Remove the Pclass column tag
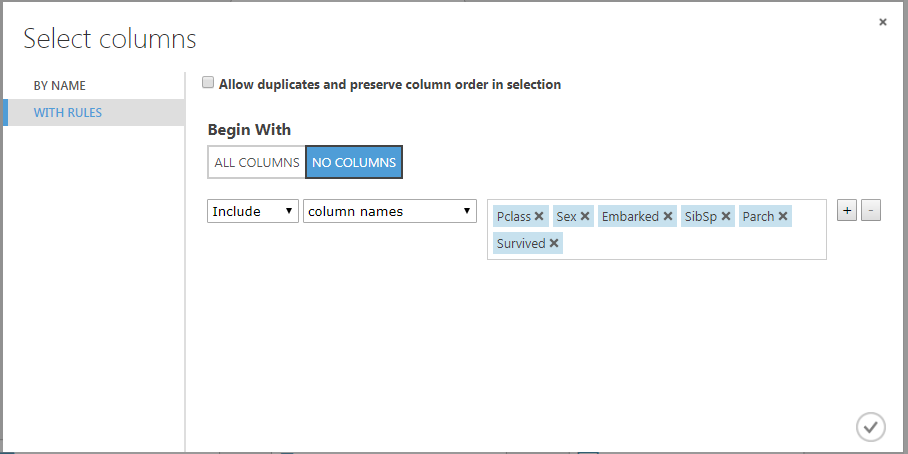 click(x=539, y=216)
